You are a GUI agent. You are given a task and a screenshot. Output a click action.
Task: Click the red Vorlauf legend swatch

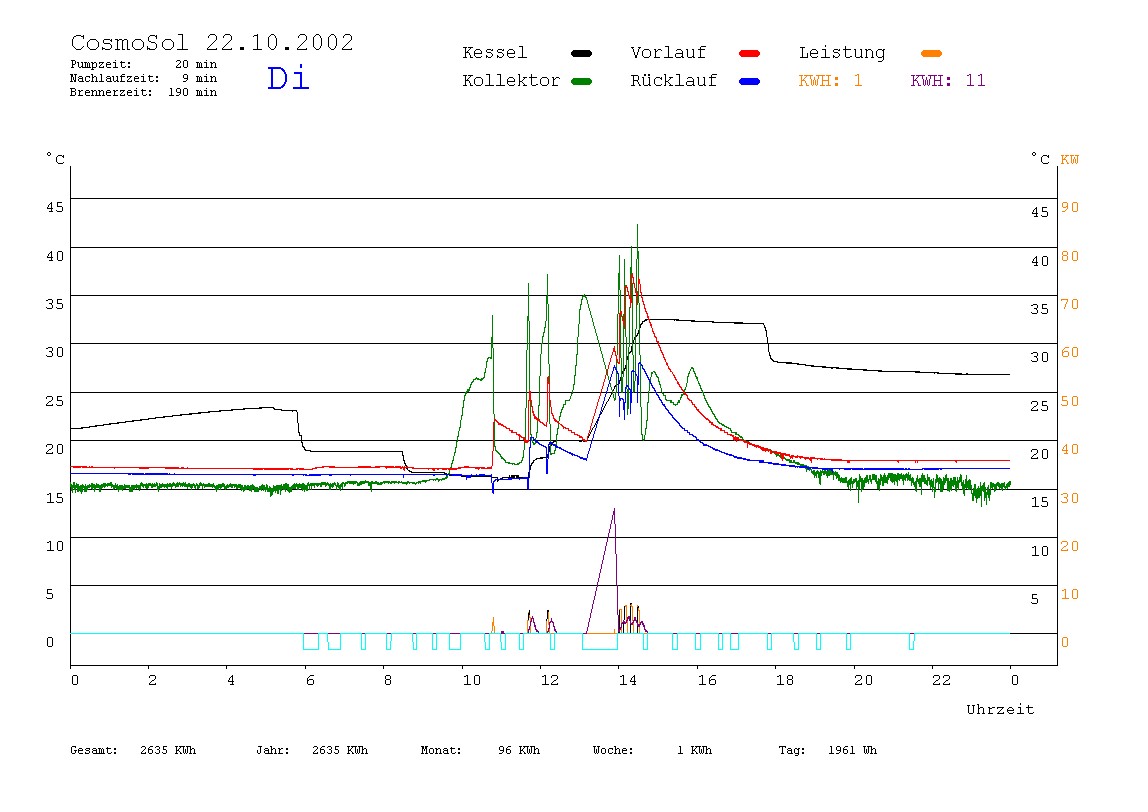(750, 53)
